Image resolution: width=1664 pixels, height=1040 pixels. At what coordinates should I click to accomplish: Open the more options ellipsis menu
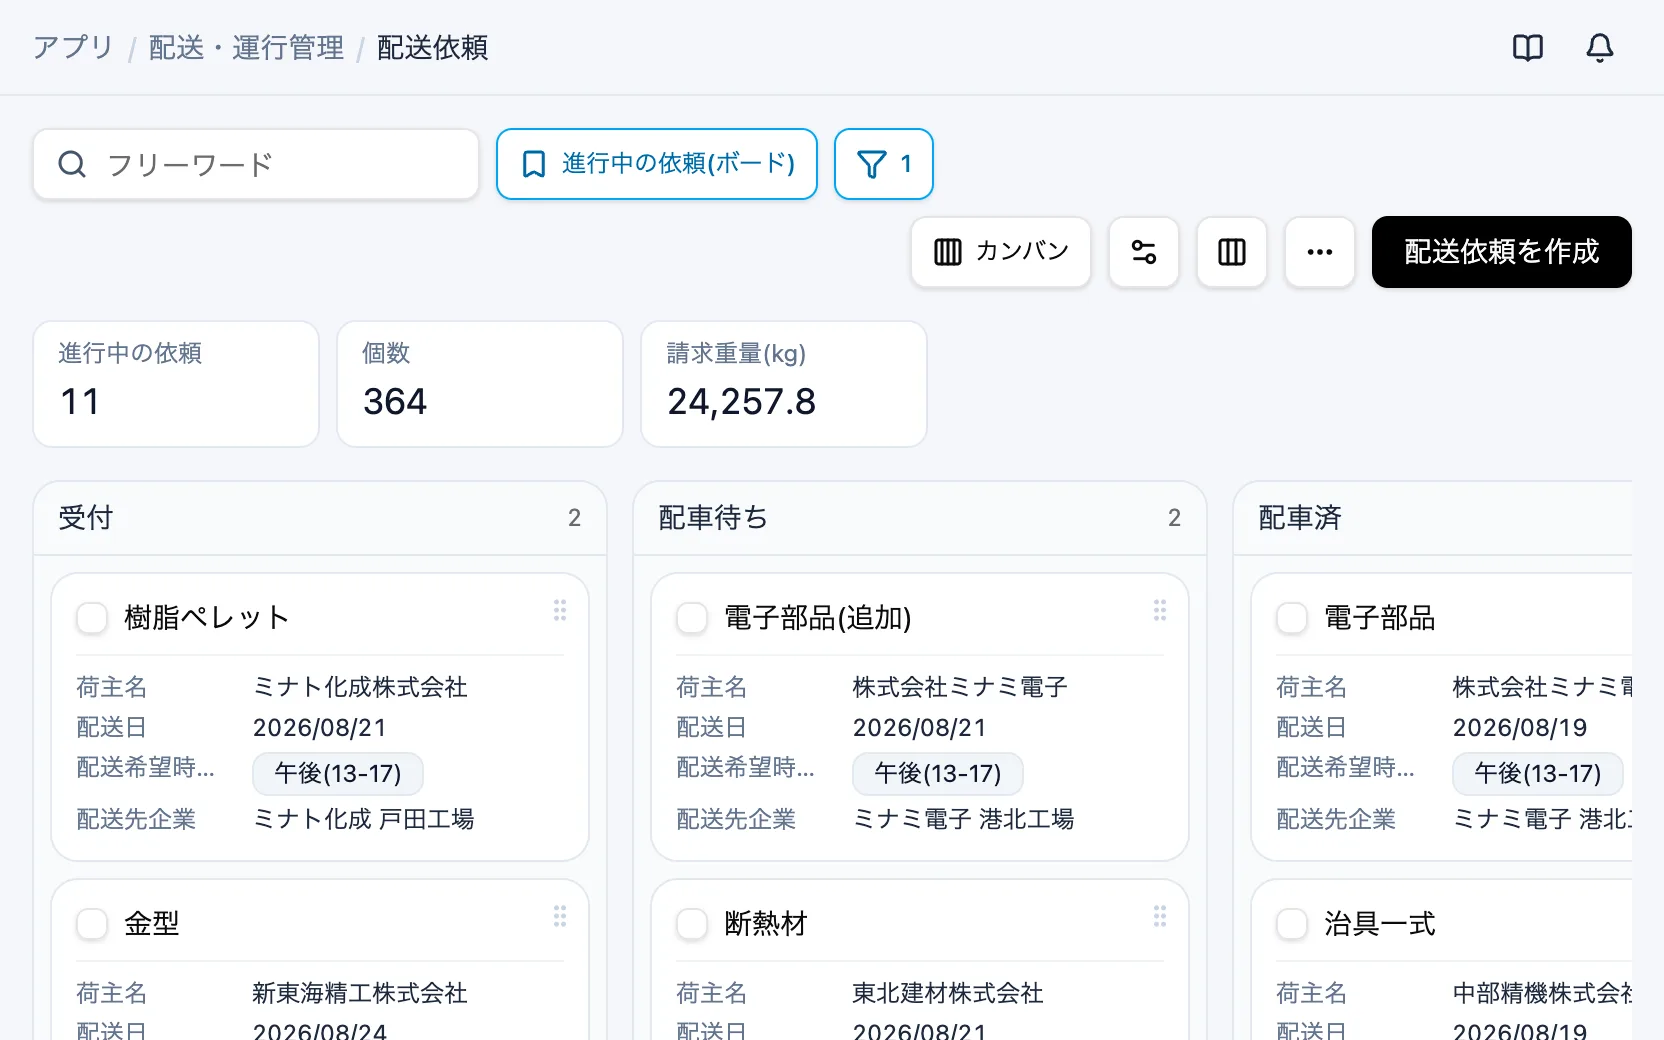tap(1320, 252)
